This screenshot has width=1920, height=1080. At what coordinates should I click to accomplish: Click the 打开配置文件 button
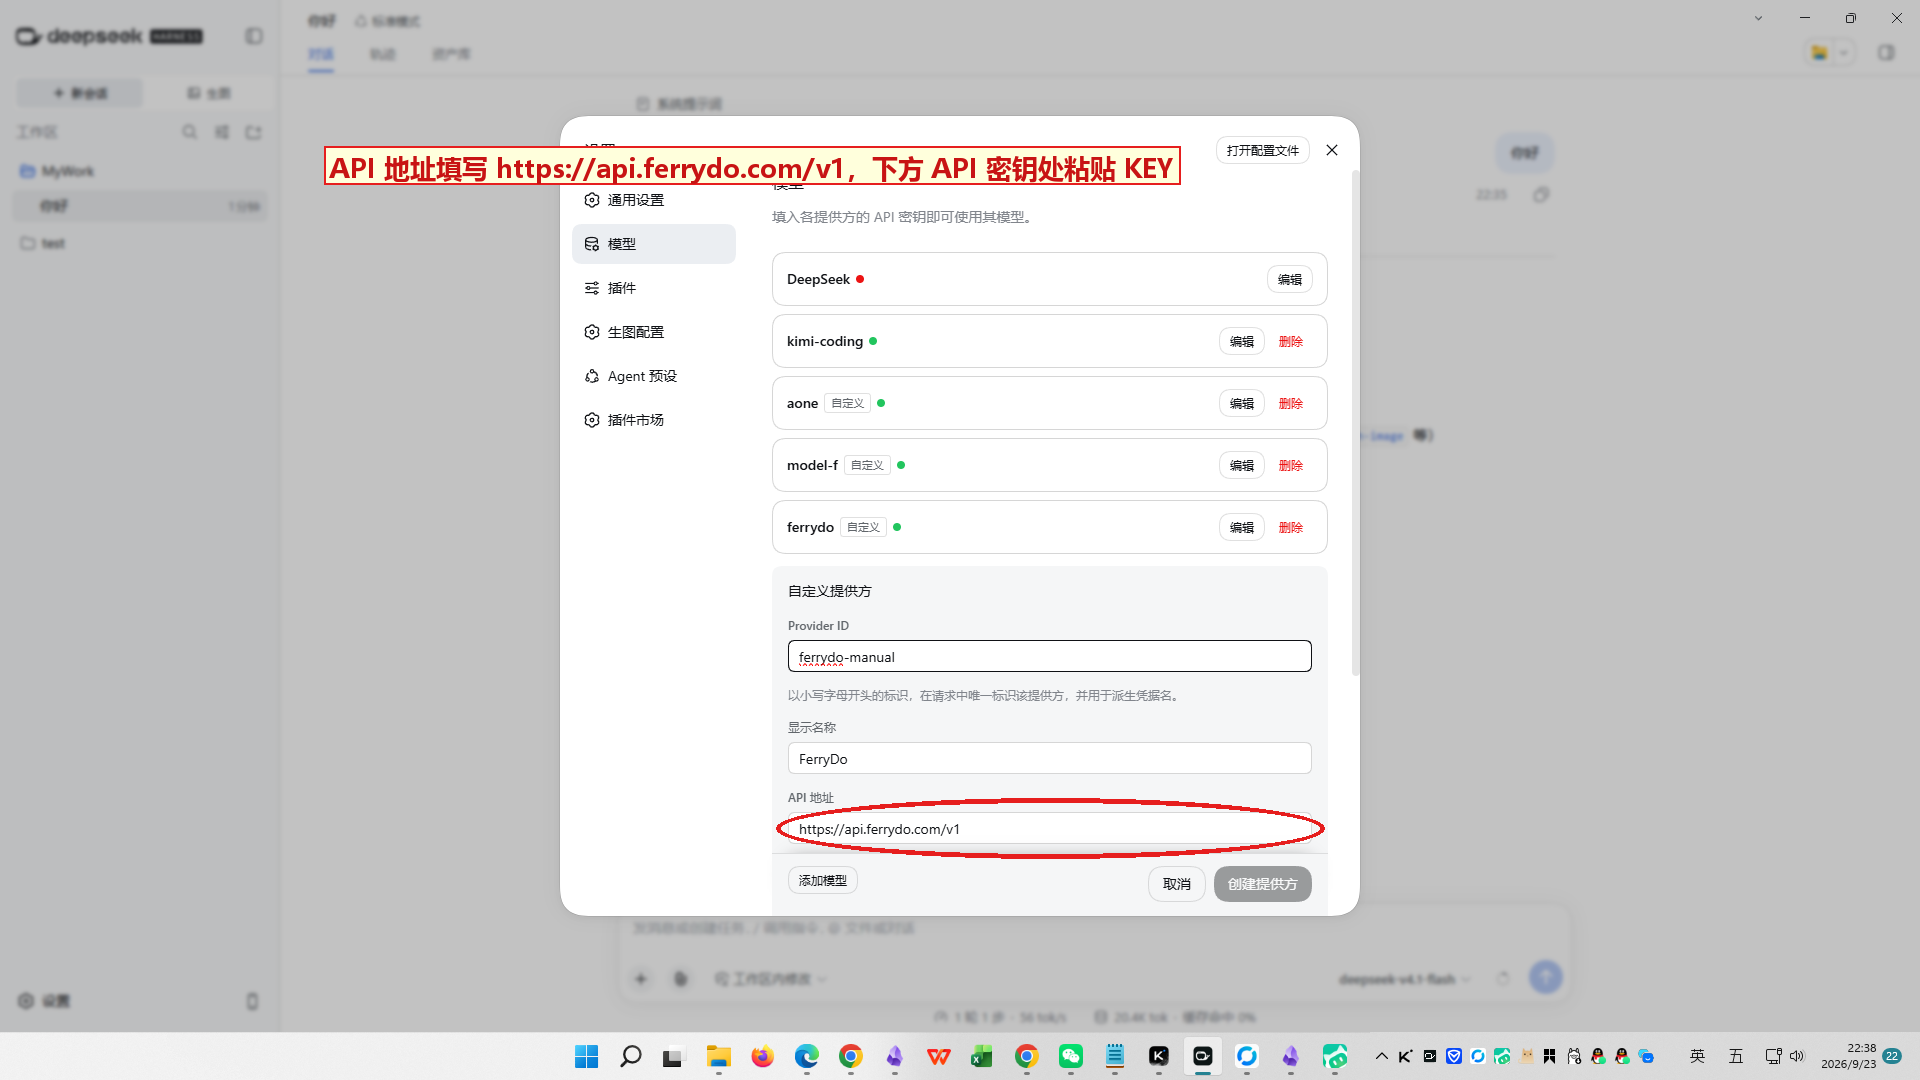click(x=1262, y=150)
